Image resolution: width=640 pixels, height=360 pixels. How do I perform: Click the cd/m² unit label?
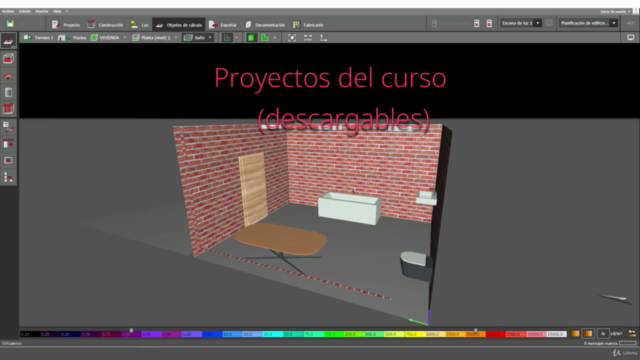coord(616,334)
